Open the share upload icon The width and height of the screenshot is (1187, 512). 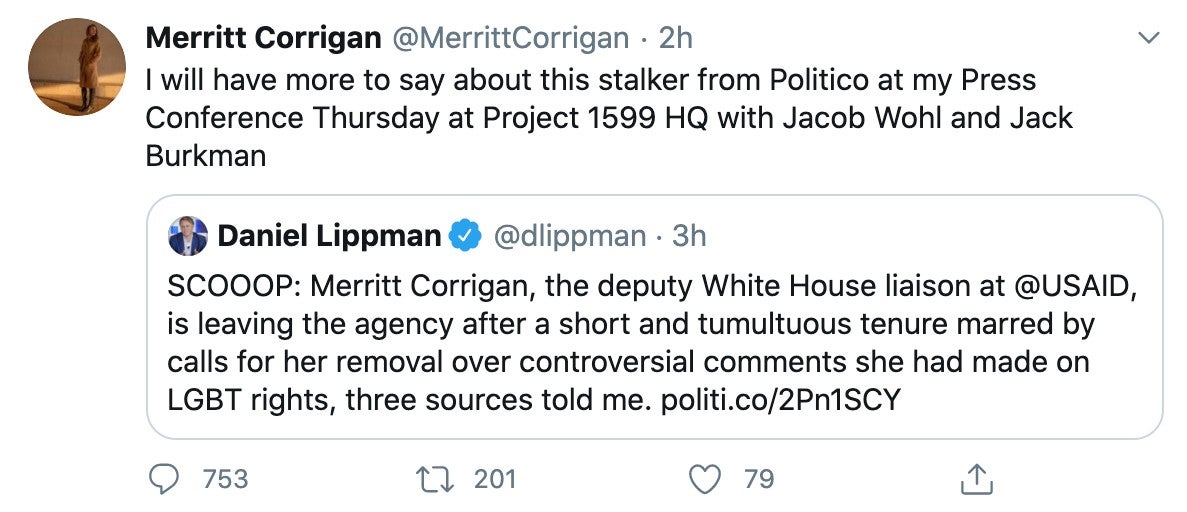977,479
